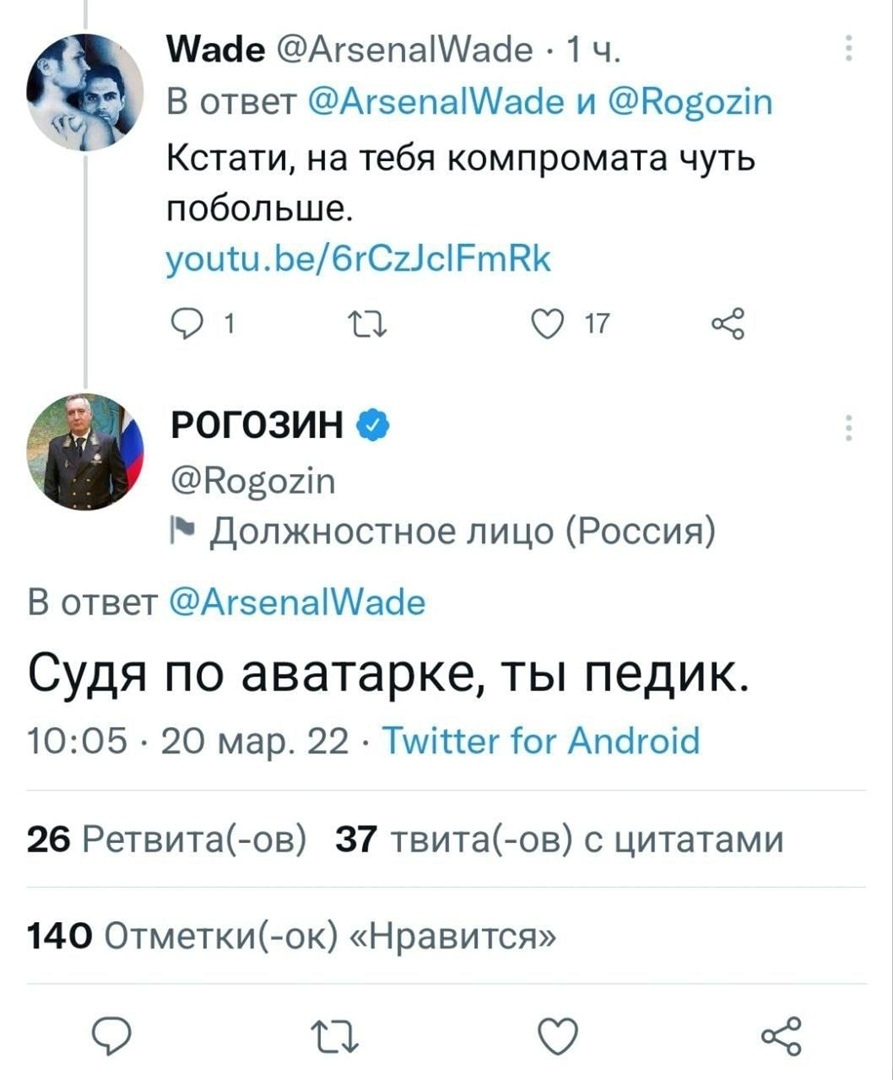View the 26 Ретвита(-ов) list
The width and height of the screenshot is (893, 1080).
(167, 838)
